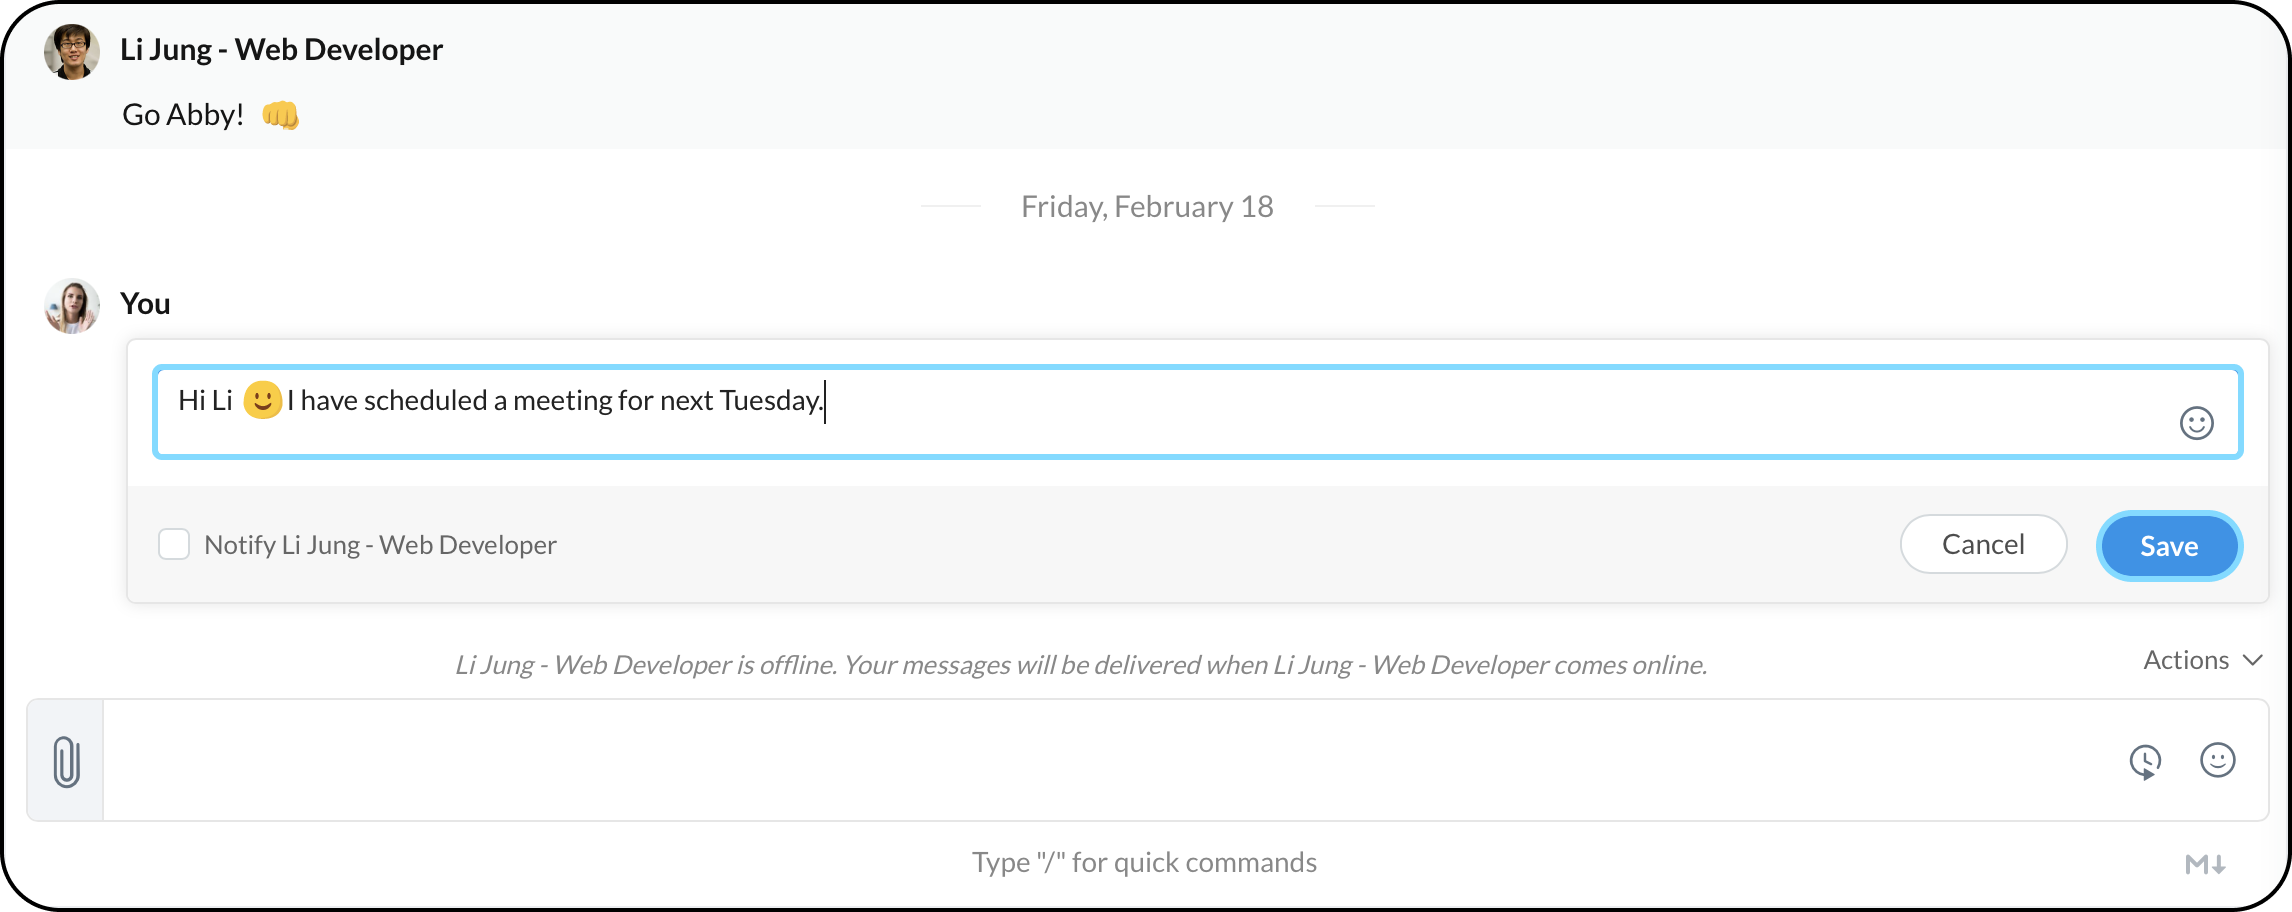Cancel editing the message
Image resolution: width=2292 pixels, height=912 pixels.
(x=1983, y=544)
